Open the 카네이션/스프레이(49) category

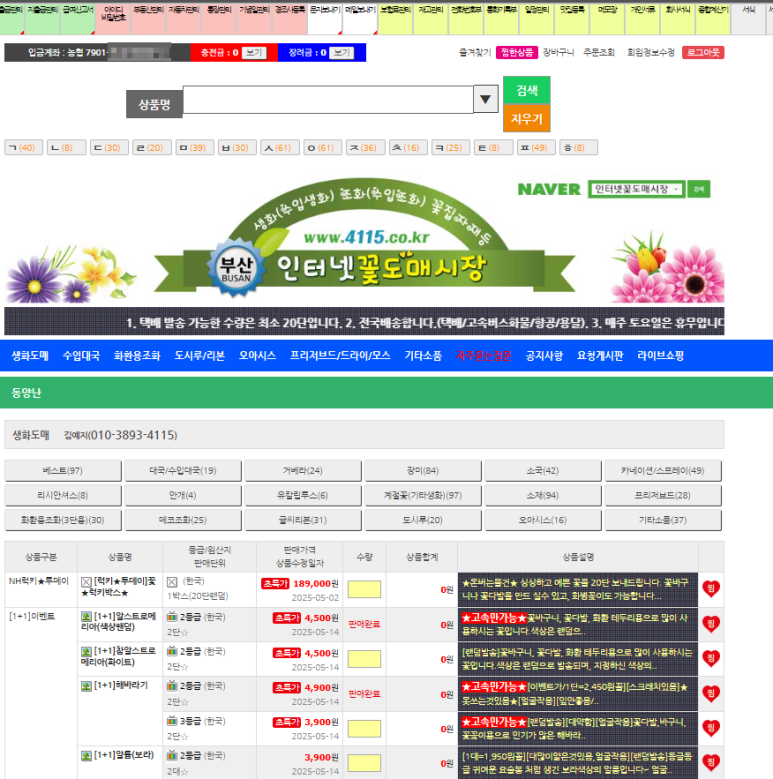tap(663, 470)
